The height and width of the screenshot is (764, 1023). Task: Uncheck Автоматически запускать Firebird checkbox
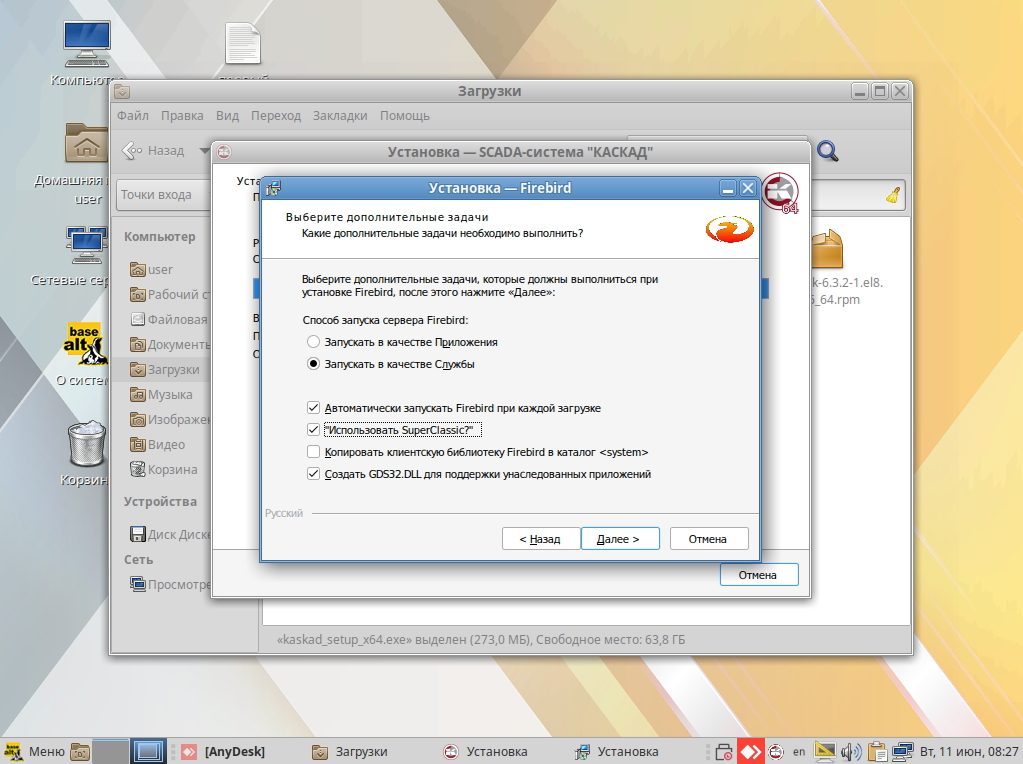tap(314, 408)
